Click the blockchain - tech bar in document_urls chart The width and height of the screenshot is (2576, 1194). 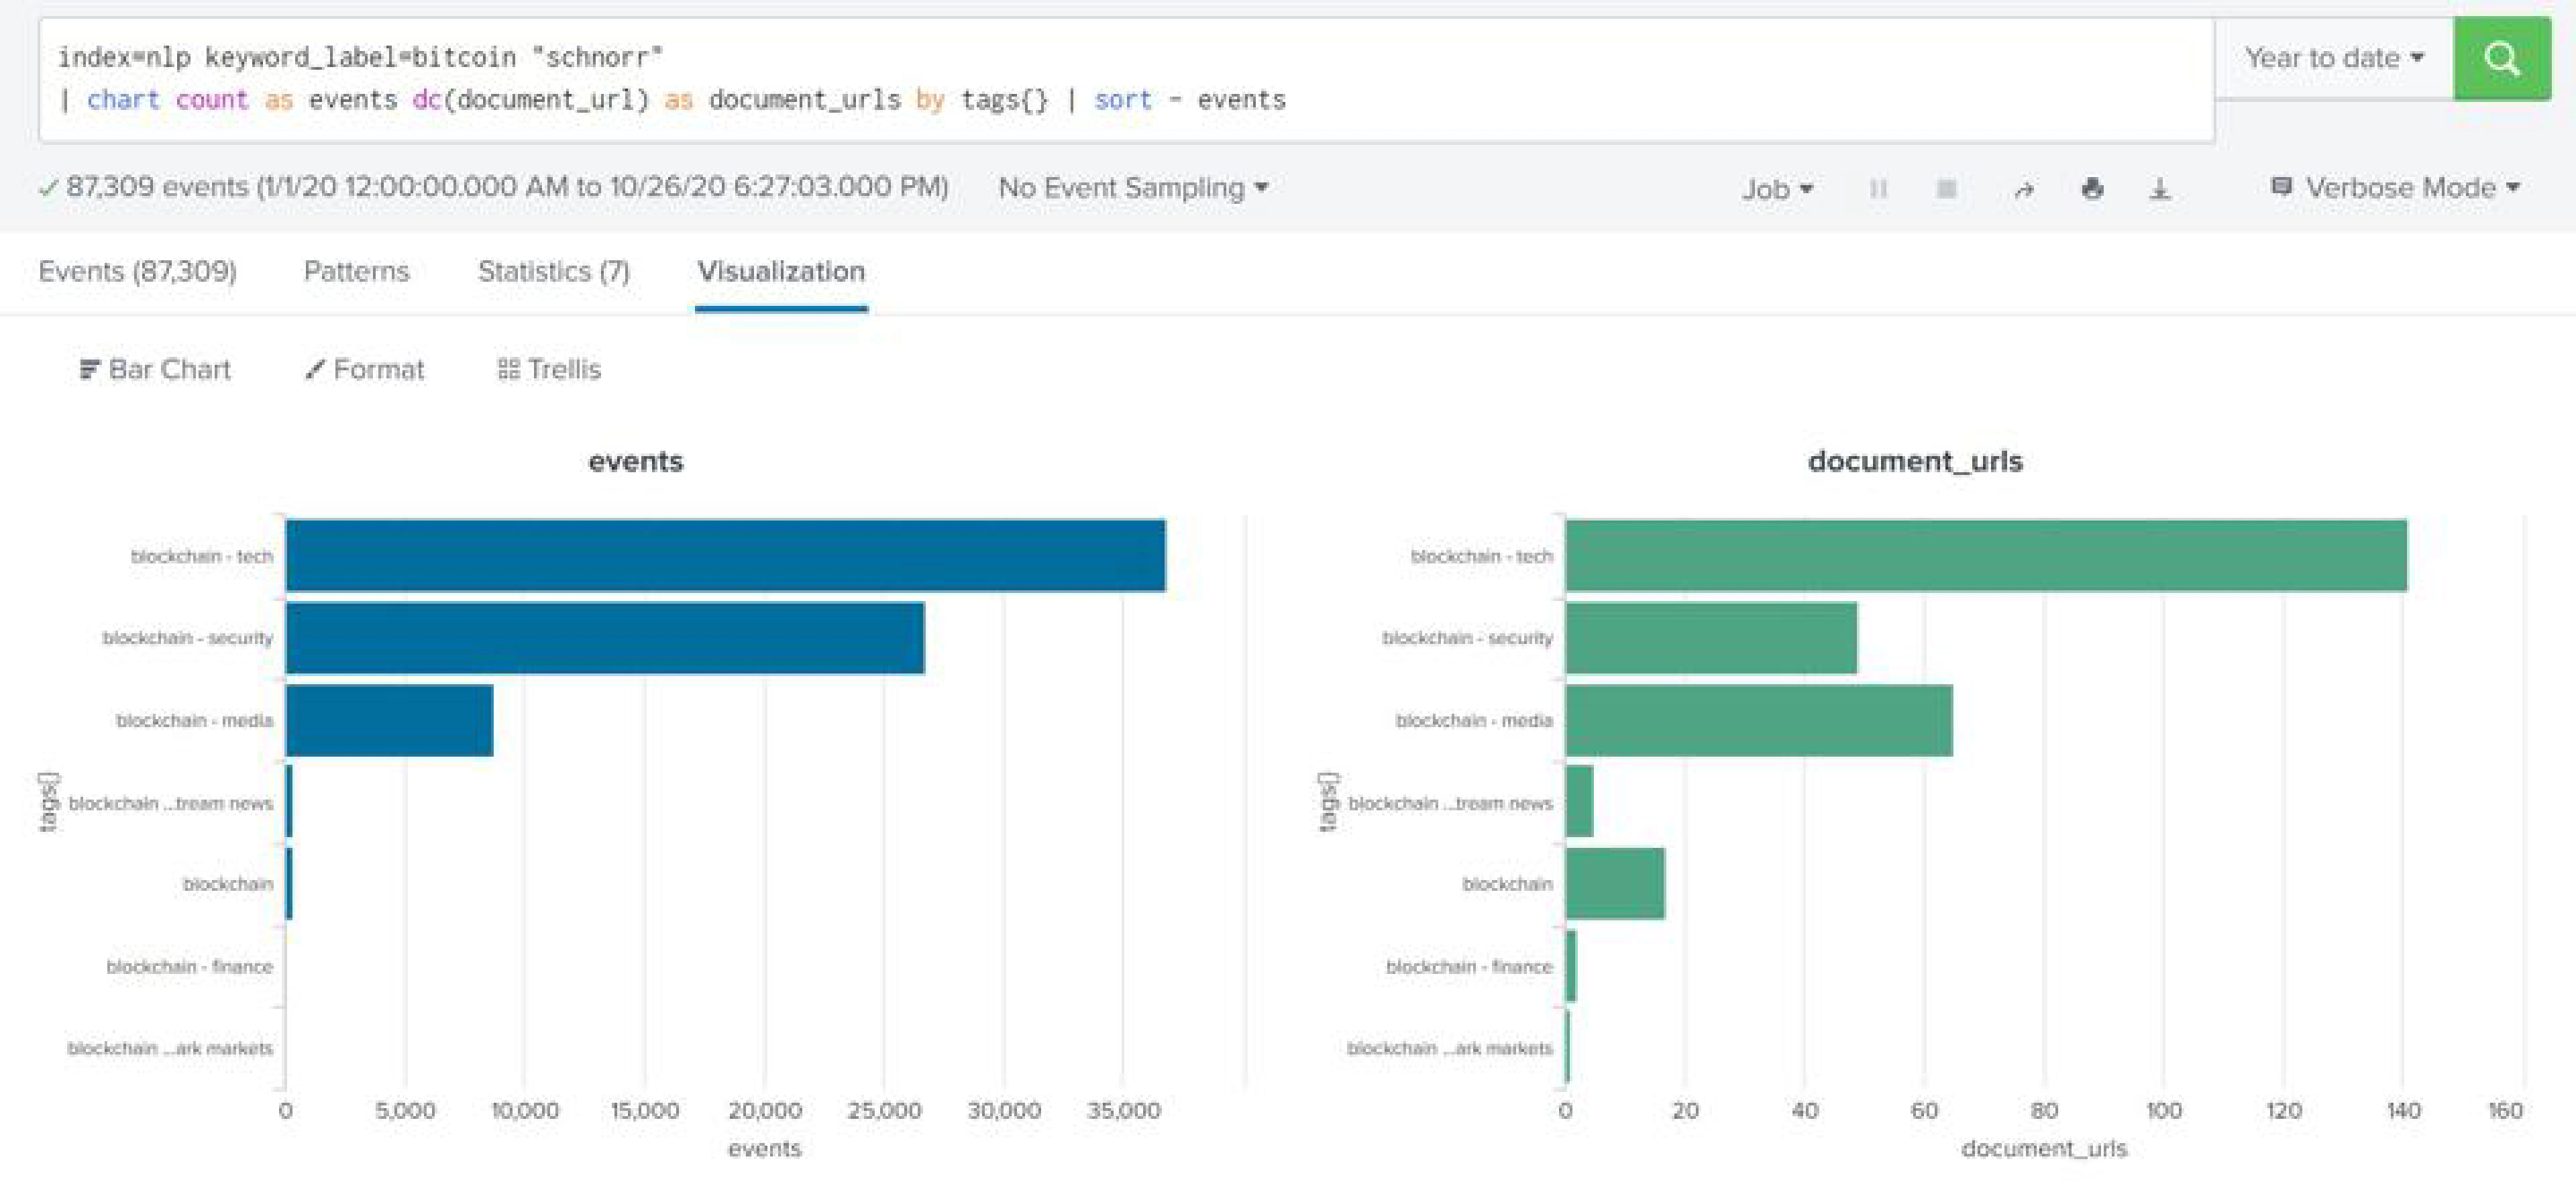point(1986,555)
